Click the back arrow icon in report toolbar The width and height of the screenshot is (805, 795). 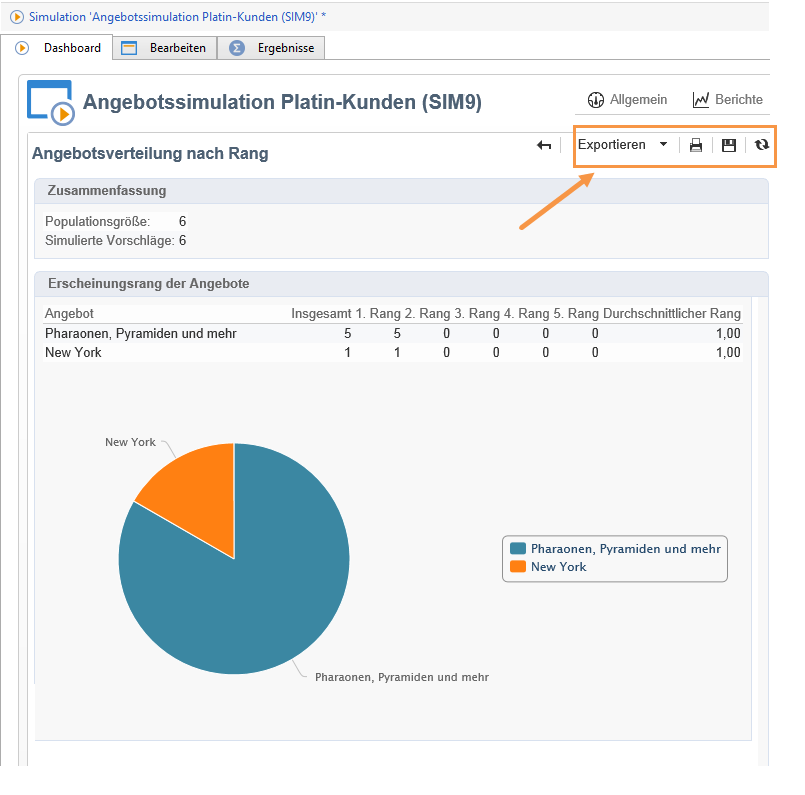click(544, 146)
